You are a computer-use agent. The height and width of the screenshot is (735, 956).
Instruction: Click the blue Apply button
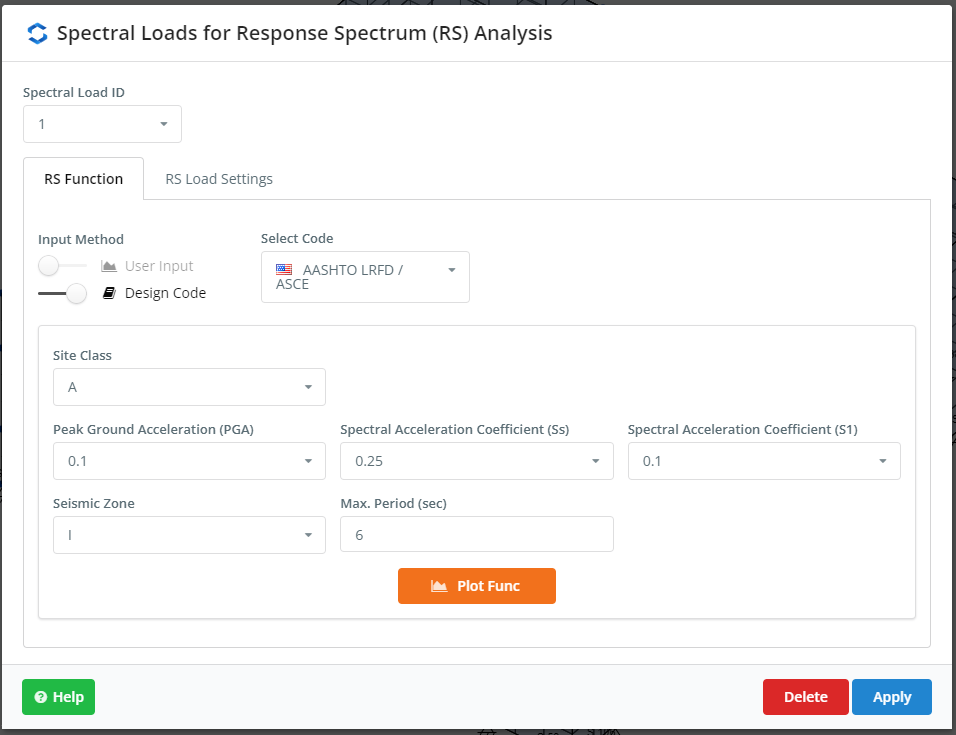891,697
